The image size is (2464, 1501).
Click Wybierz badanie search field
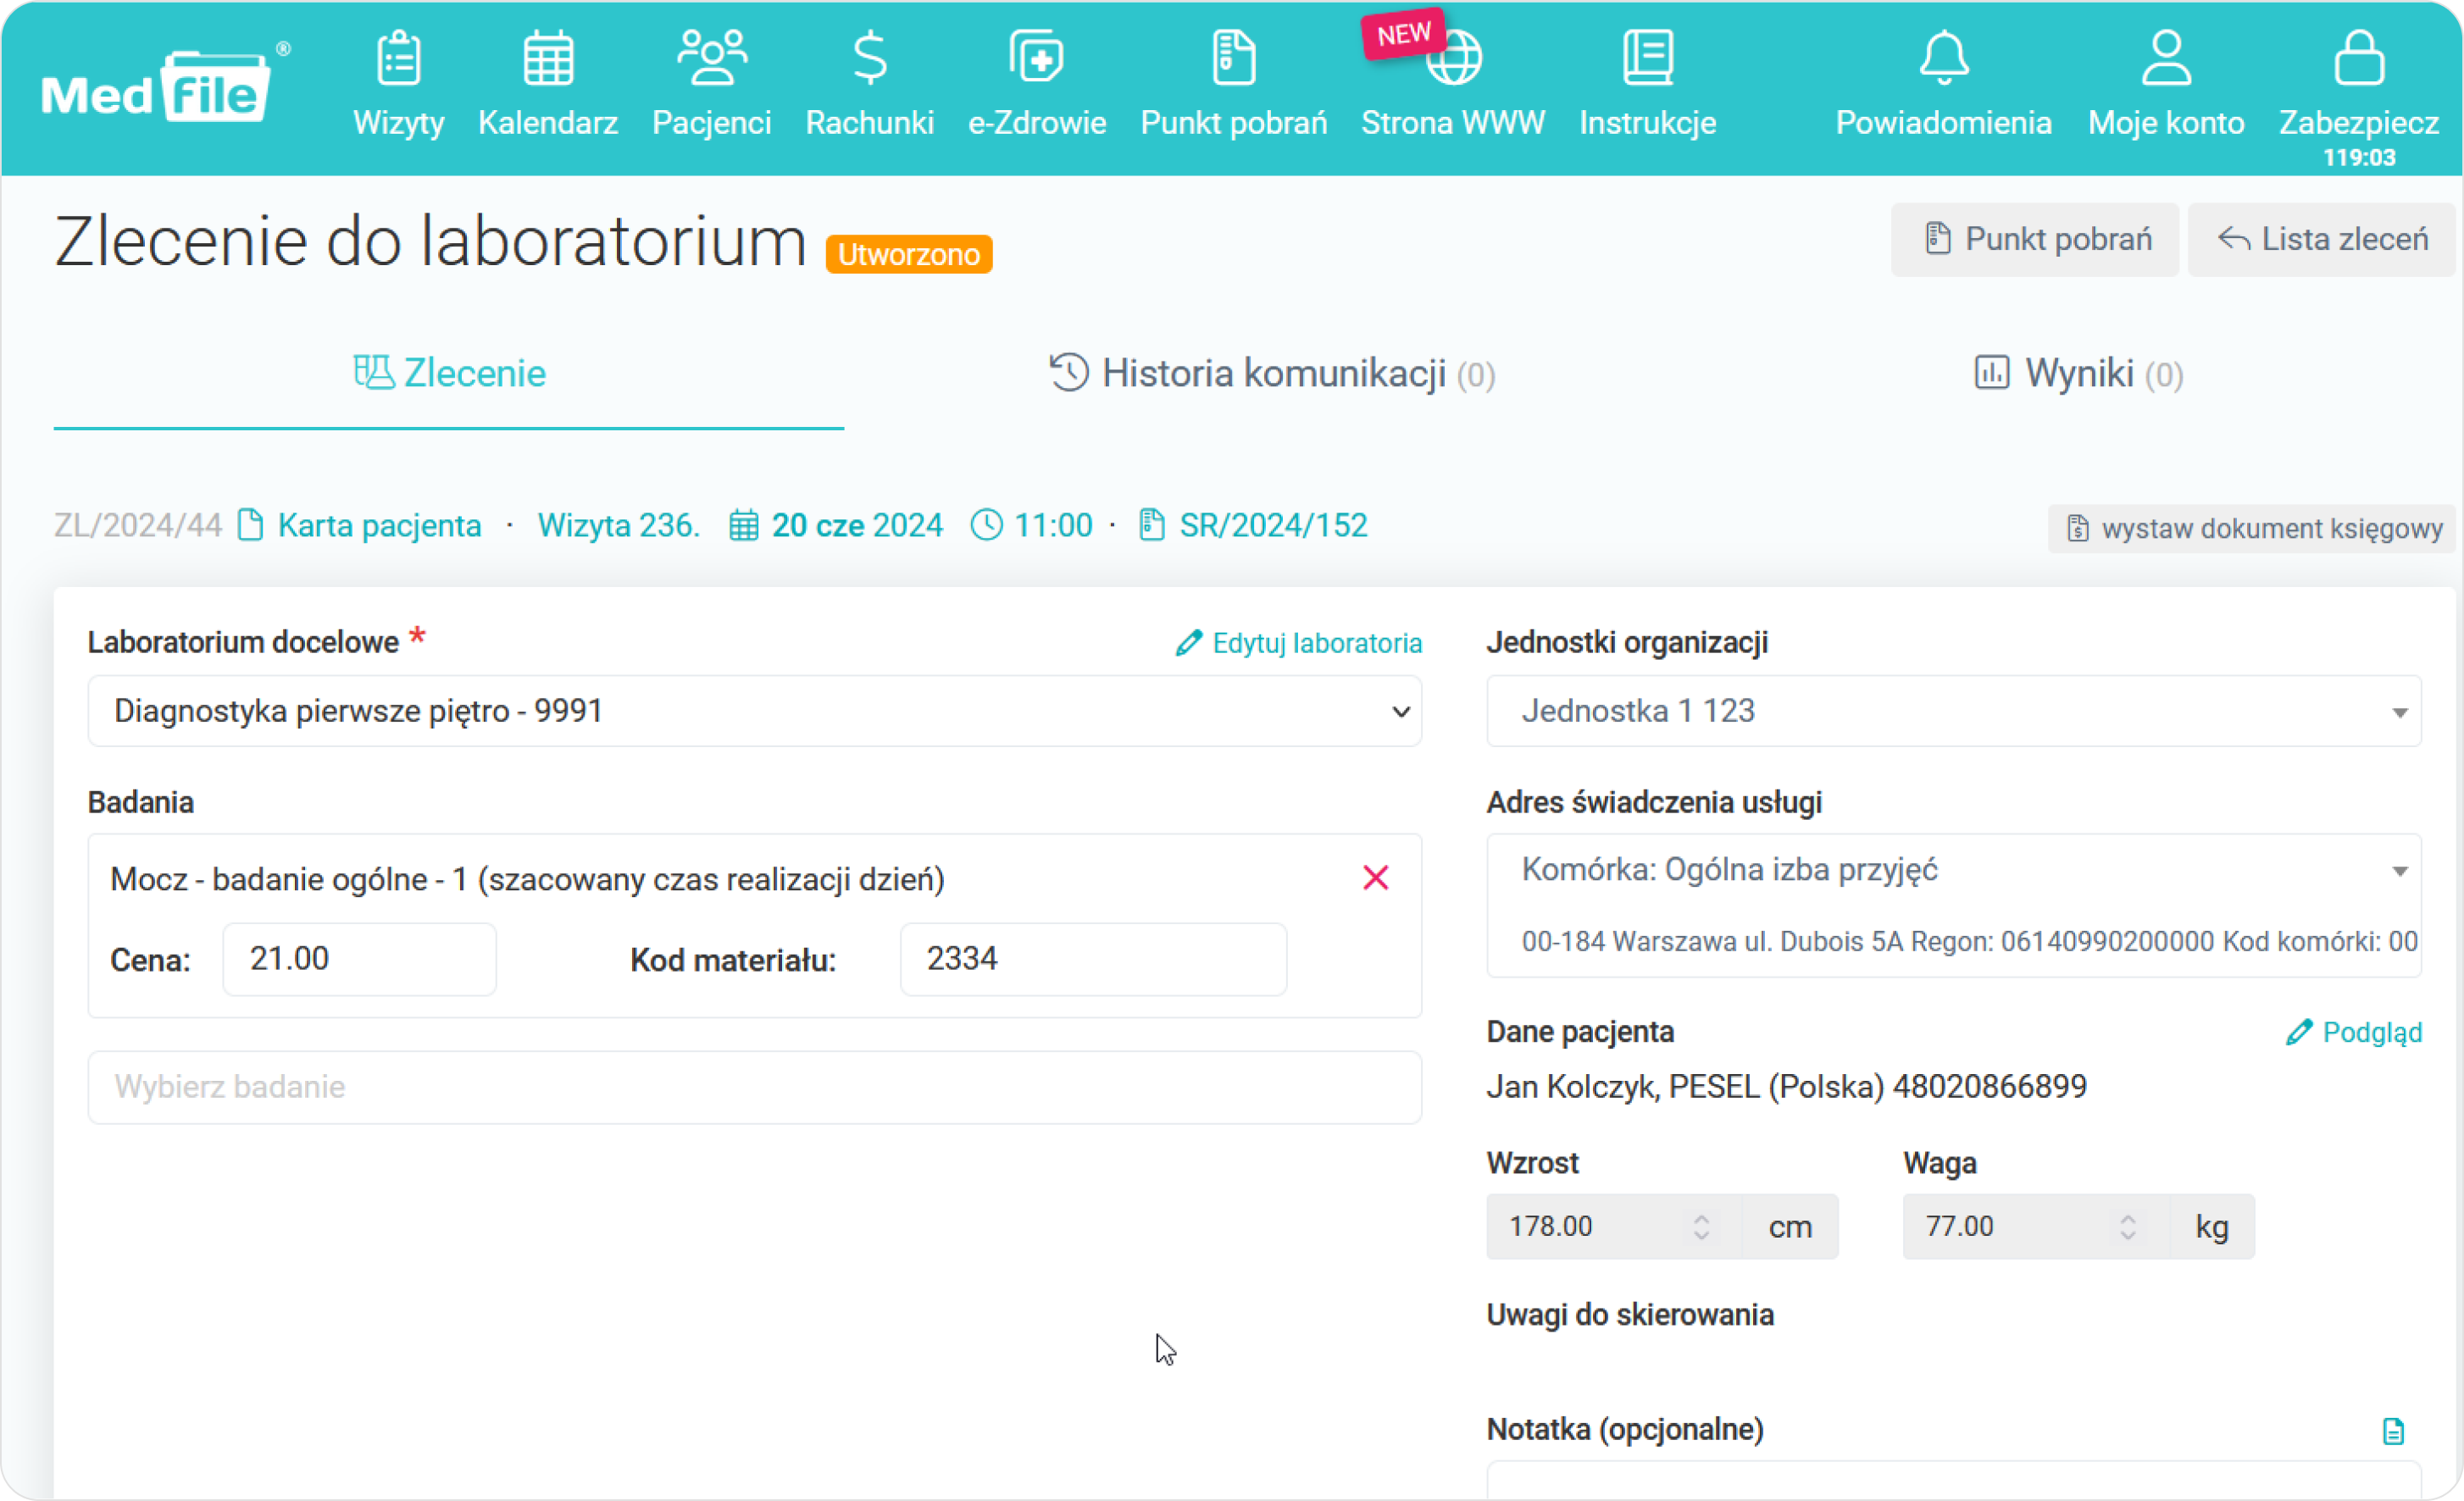click(x=754, y=1087)
